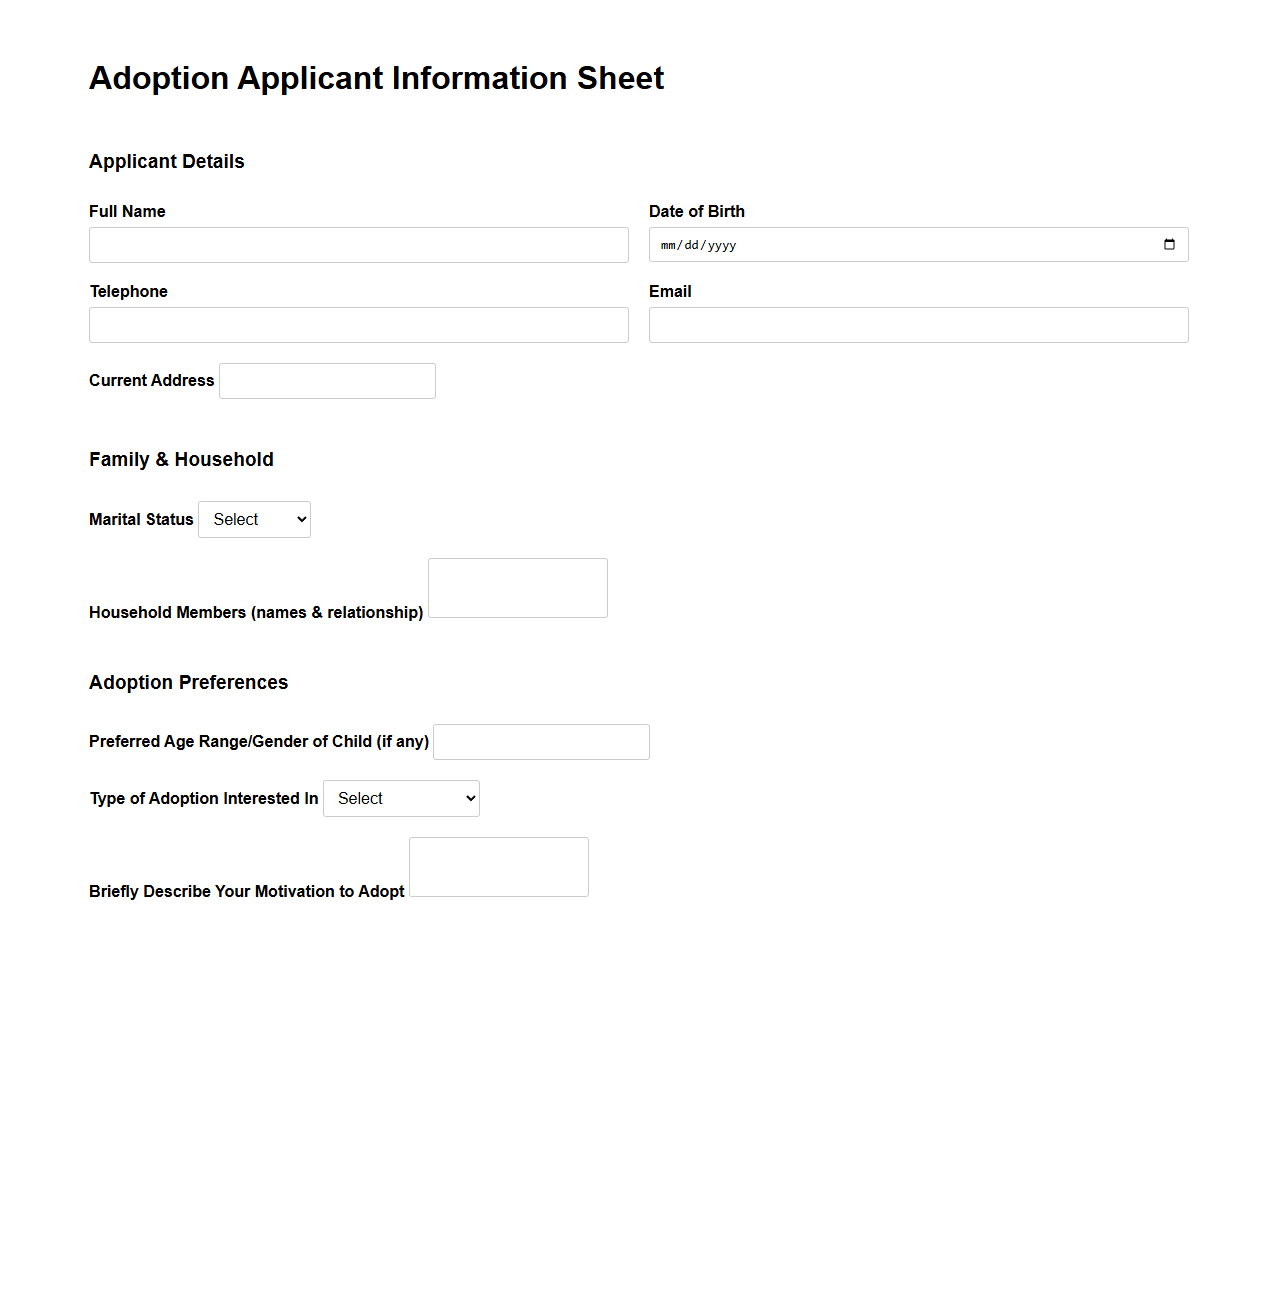This screenshot has height=1300, width=1278.
Task: Open the Date of Birth calendar picker
Action: (x=1168, y=244)
